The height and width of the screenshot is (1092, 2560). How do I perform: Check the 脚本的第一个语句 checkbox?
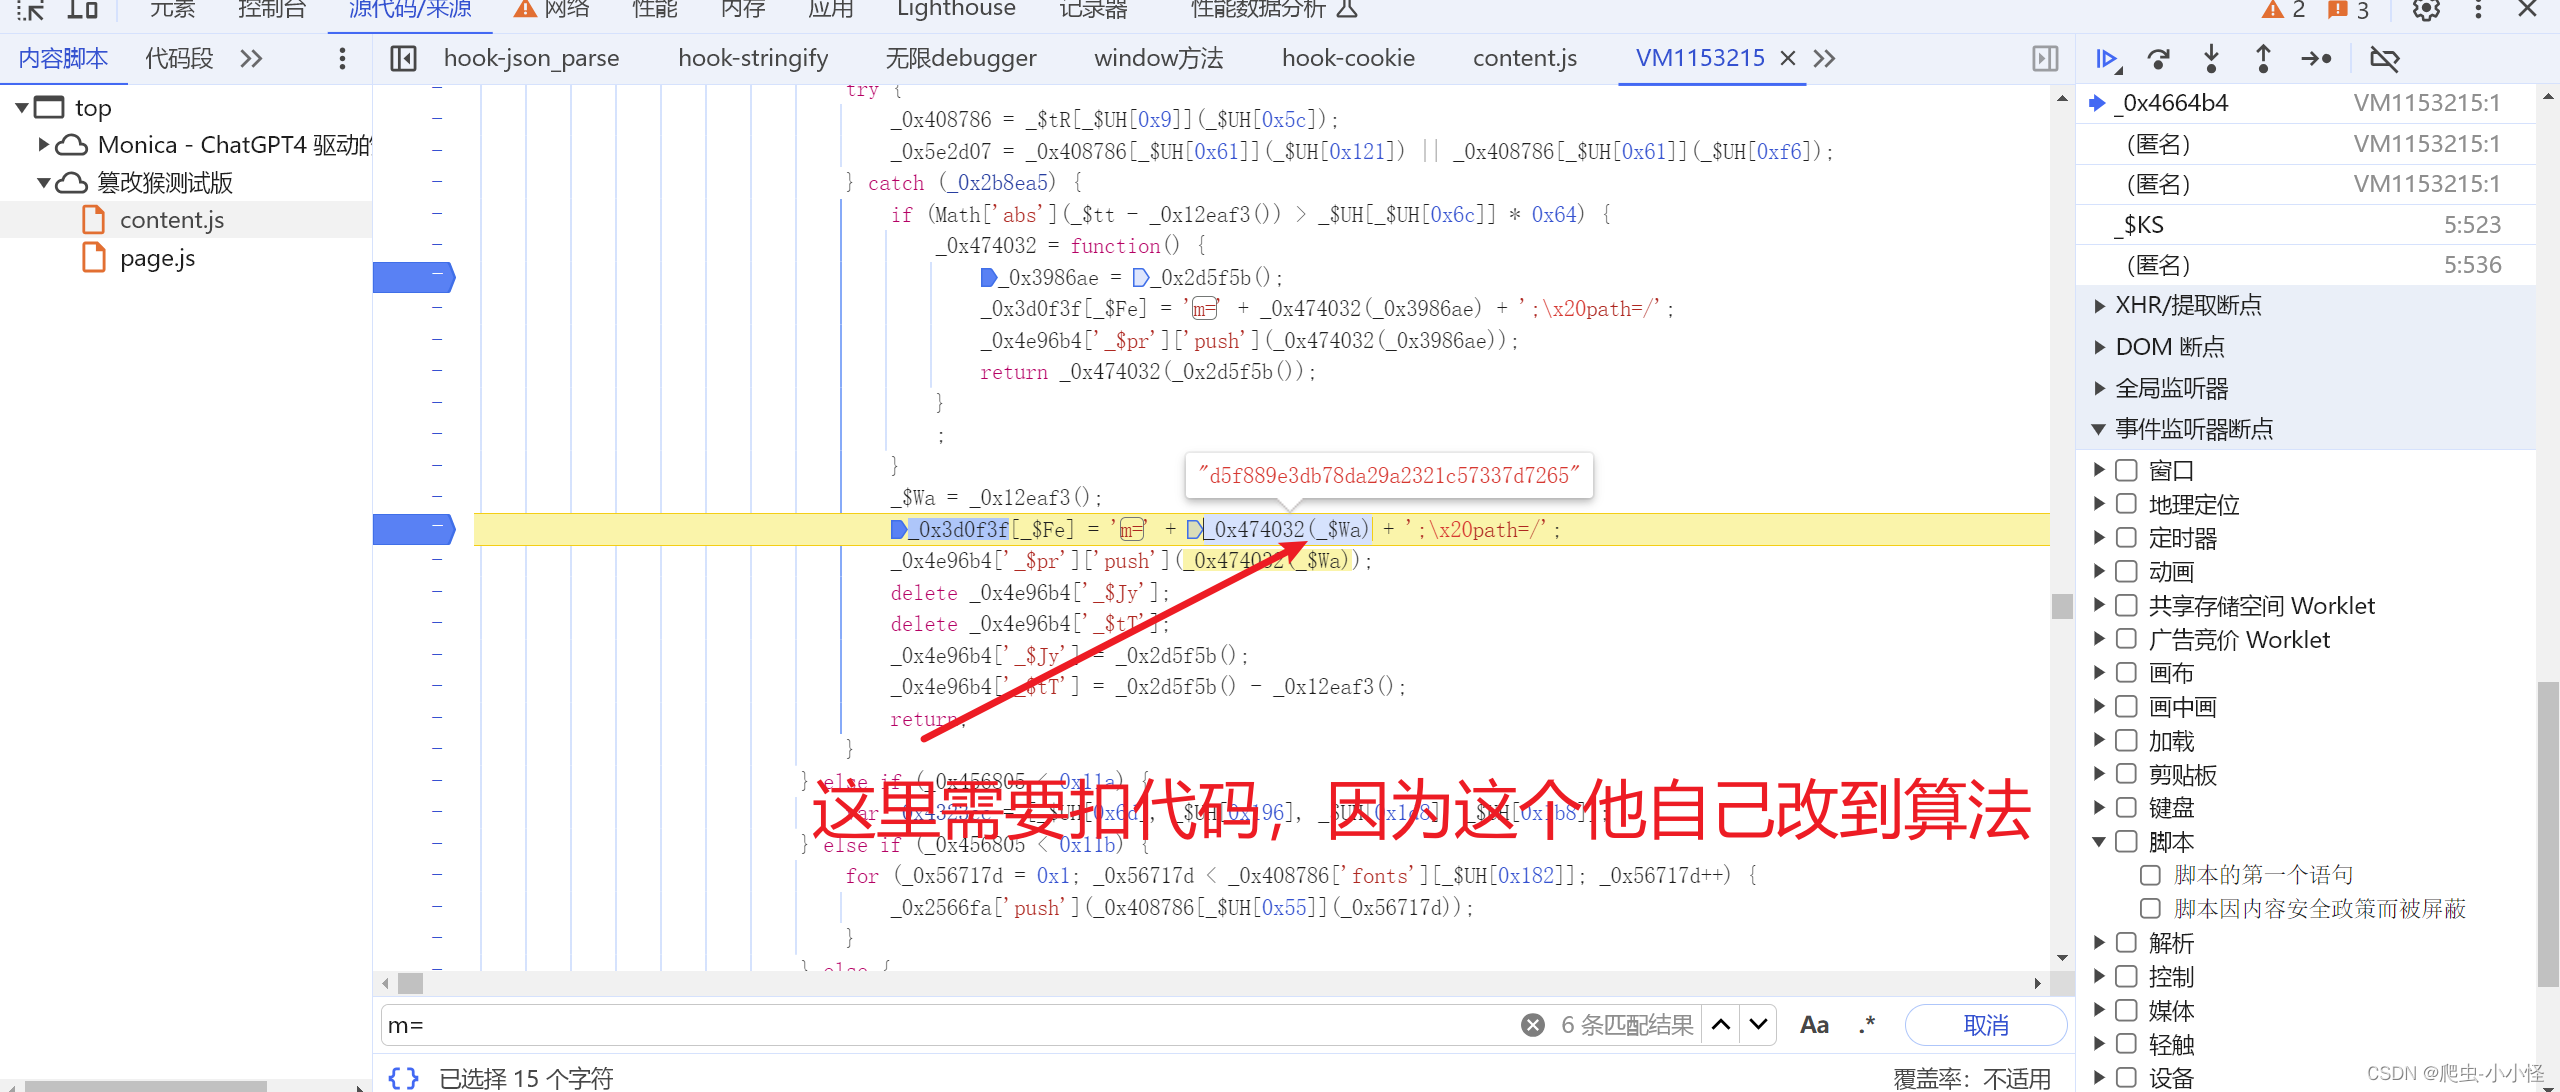click(2150, 875)
